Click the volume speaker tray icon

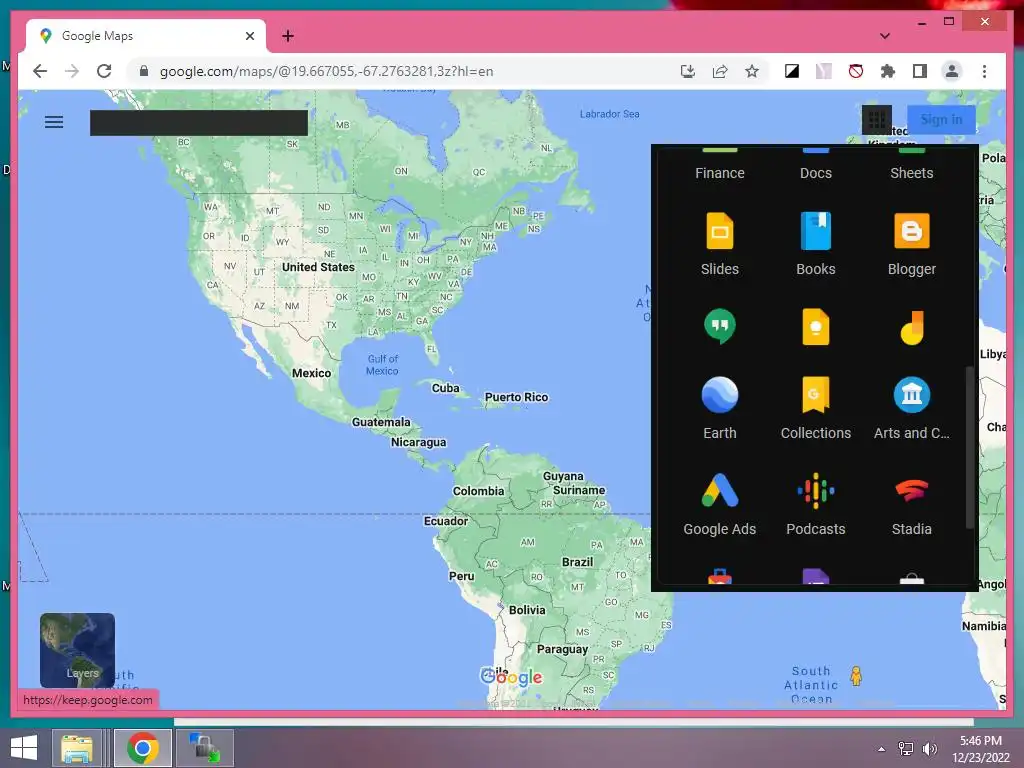[x=929, y=749]
